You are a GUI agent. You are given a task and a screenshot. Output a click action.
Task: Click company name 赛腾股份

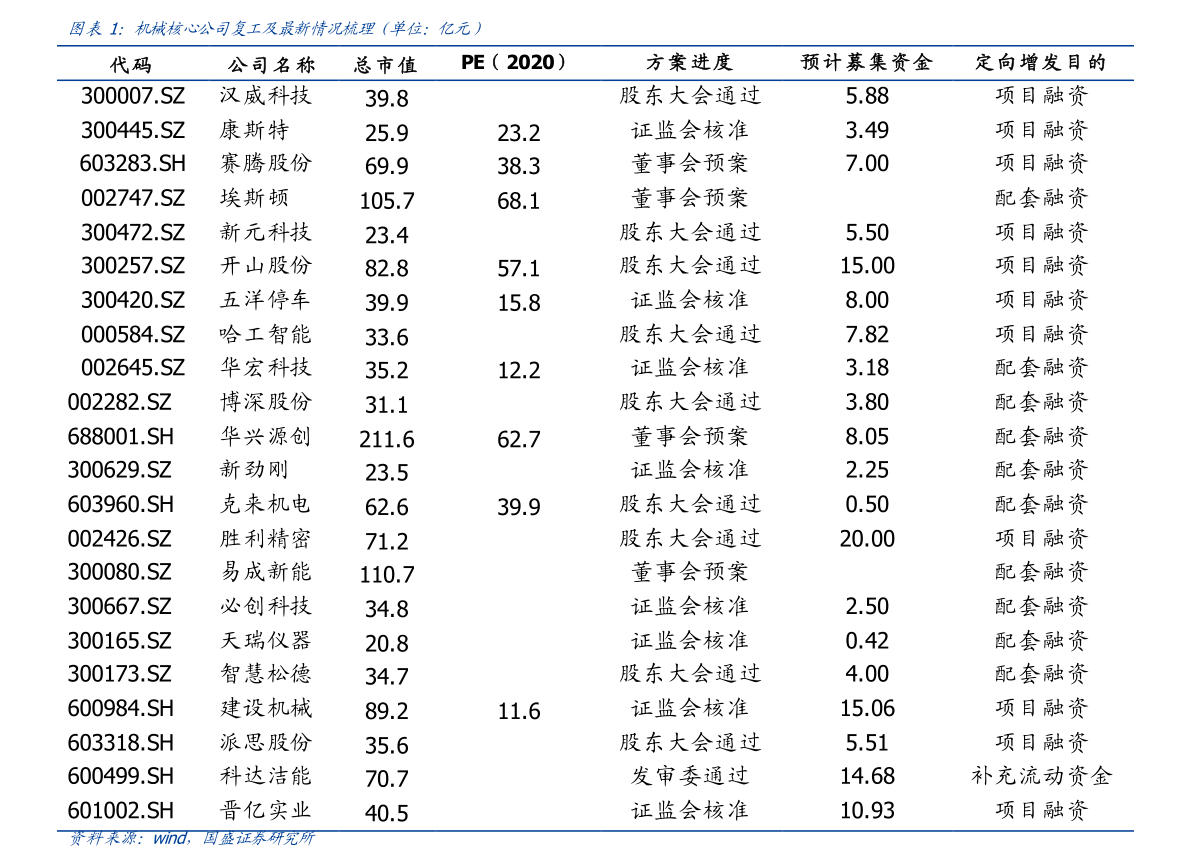266,164
